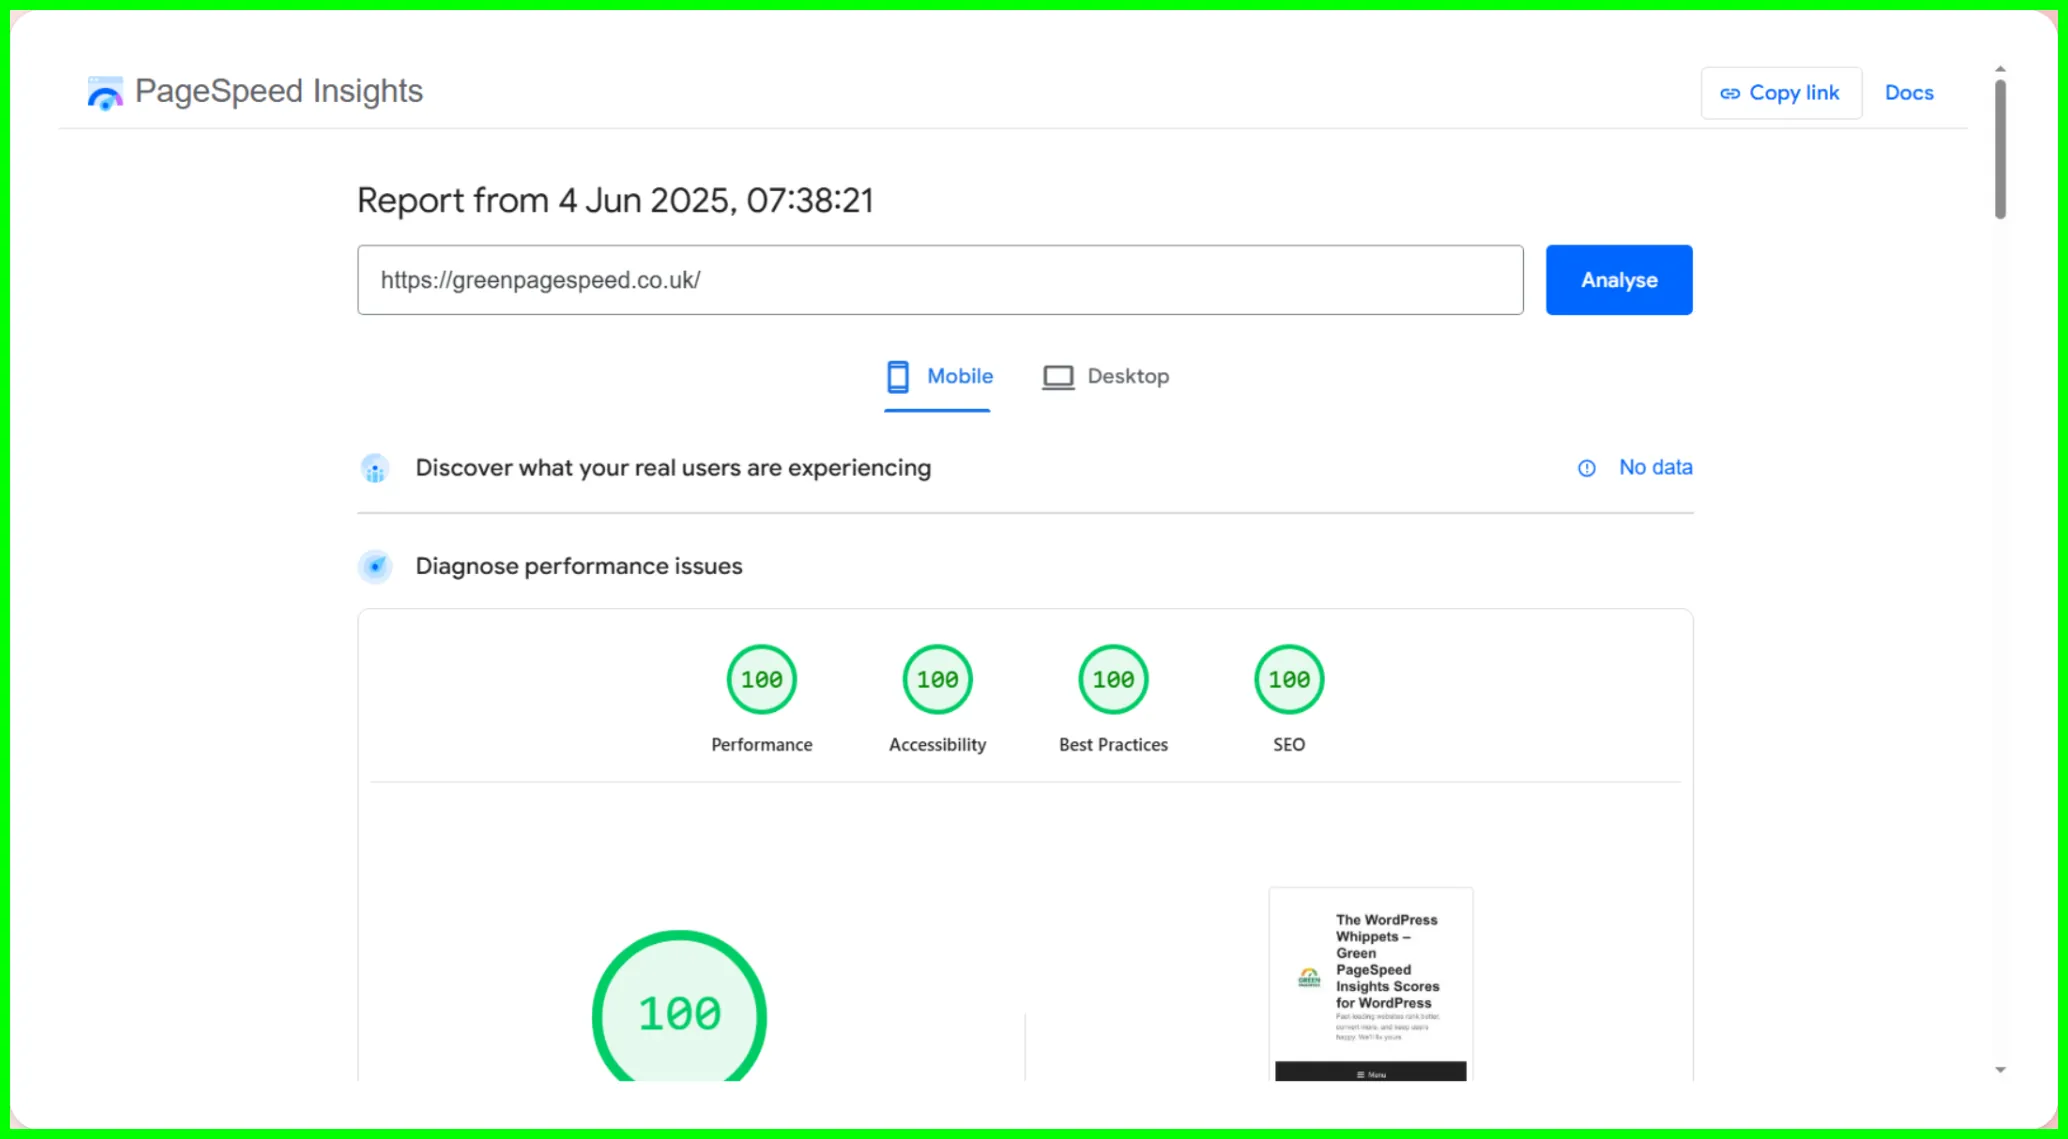Switch to the Desktop tab

coord(1106,377)
